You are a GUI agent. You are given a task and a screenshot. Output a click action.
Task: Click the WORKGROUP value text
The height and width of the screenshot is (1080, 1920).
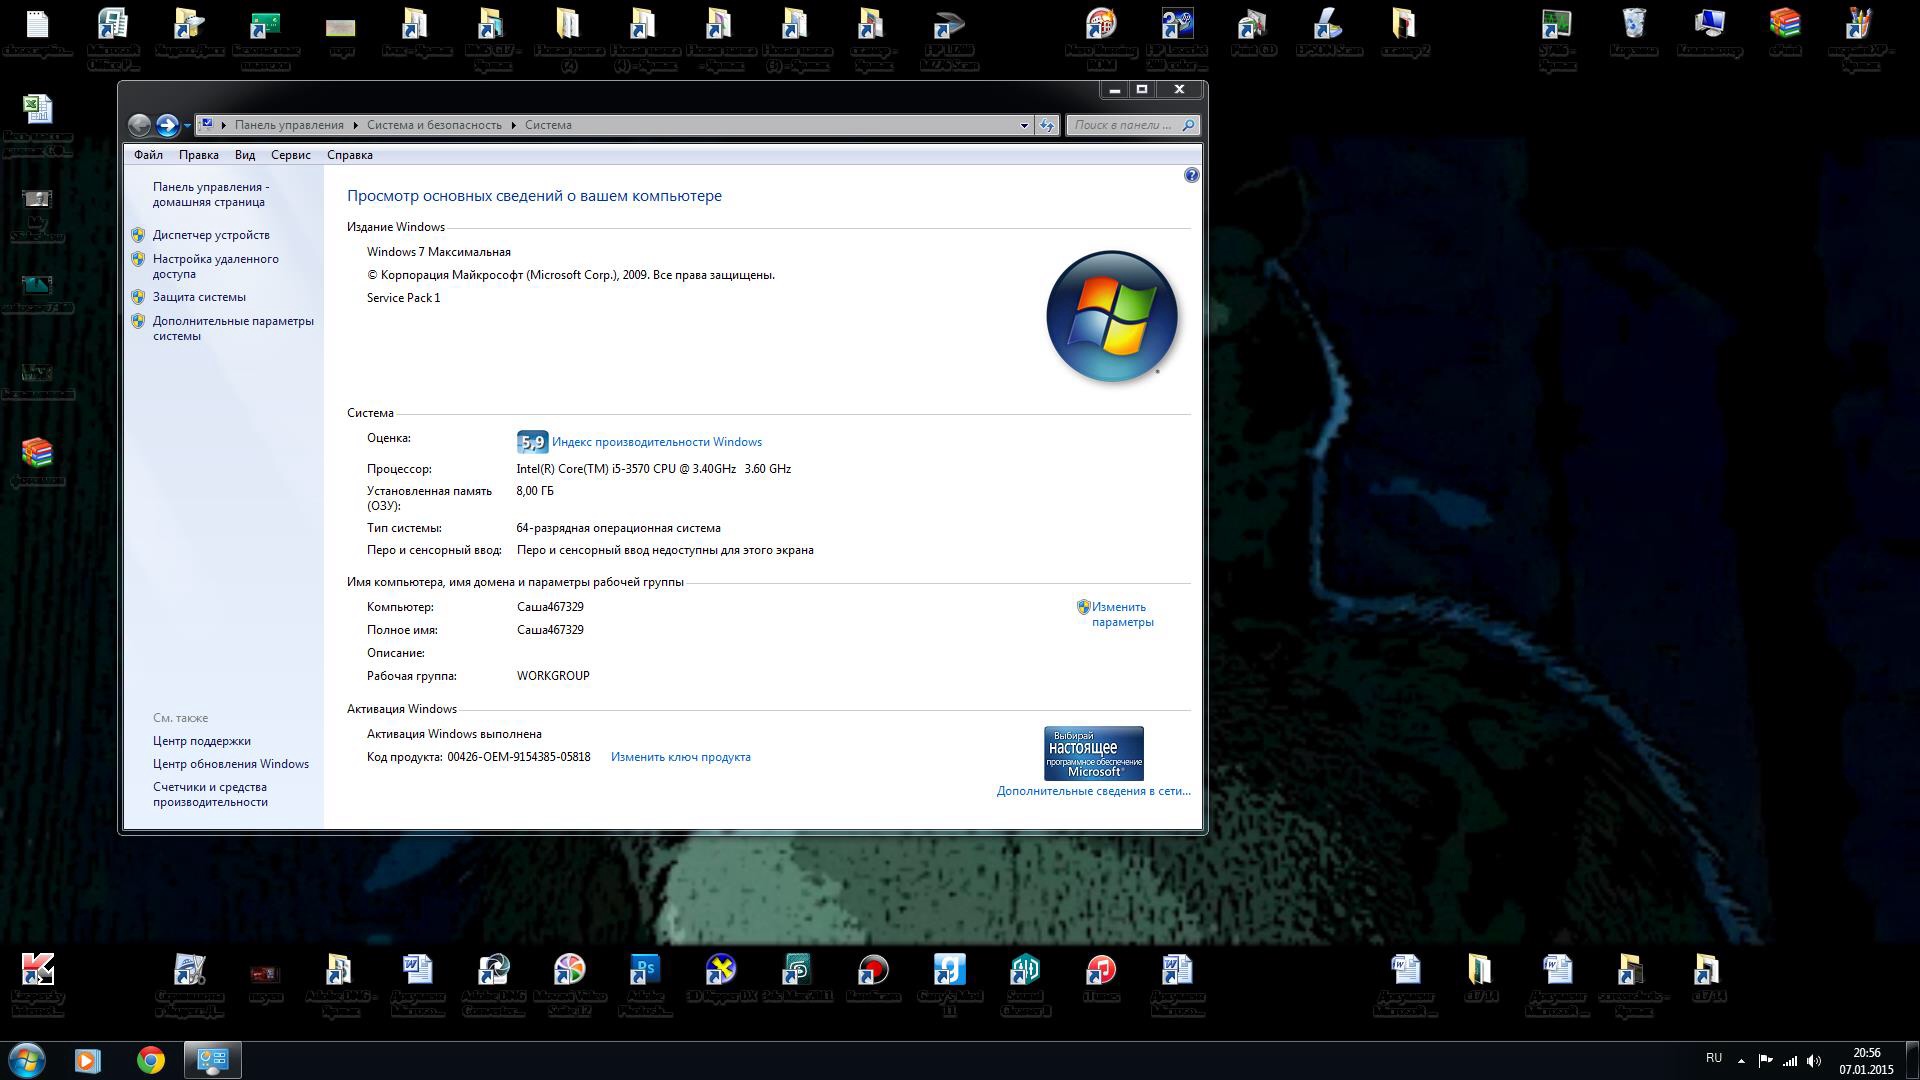[x=553, y=676]
